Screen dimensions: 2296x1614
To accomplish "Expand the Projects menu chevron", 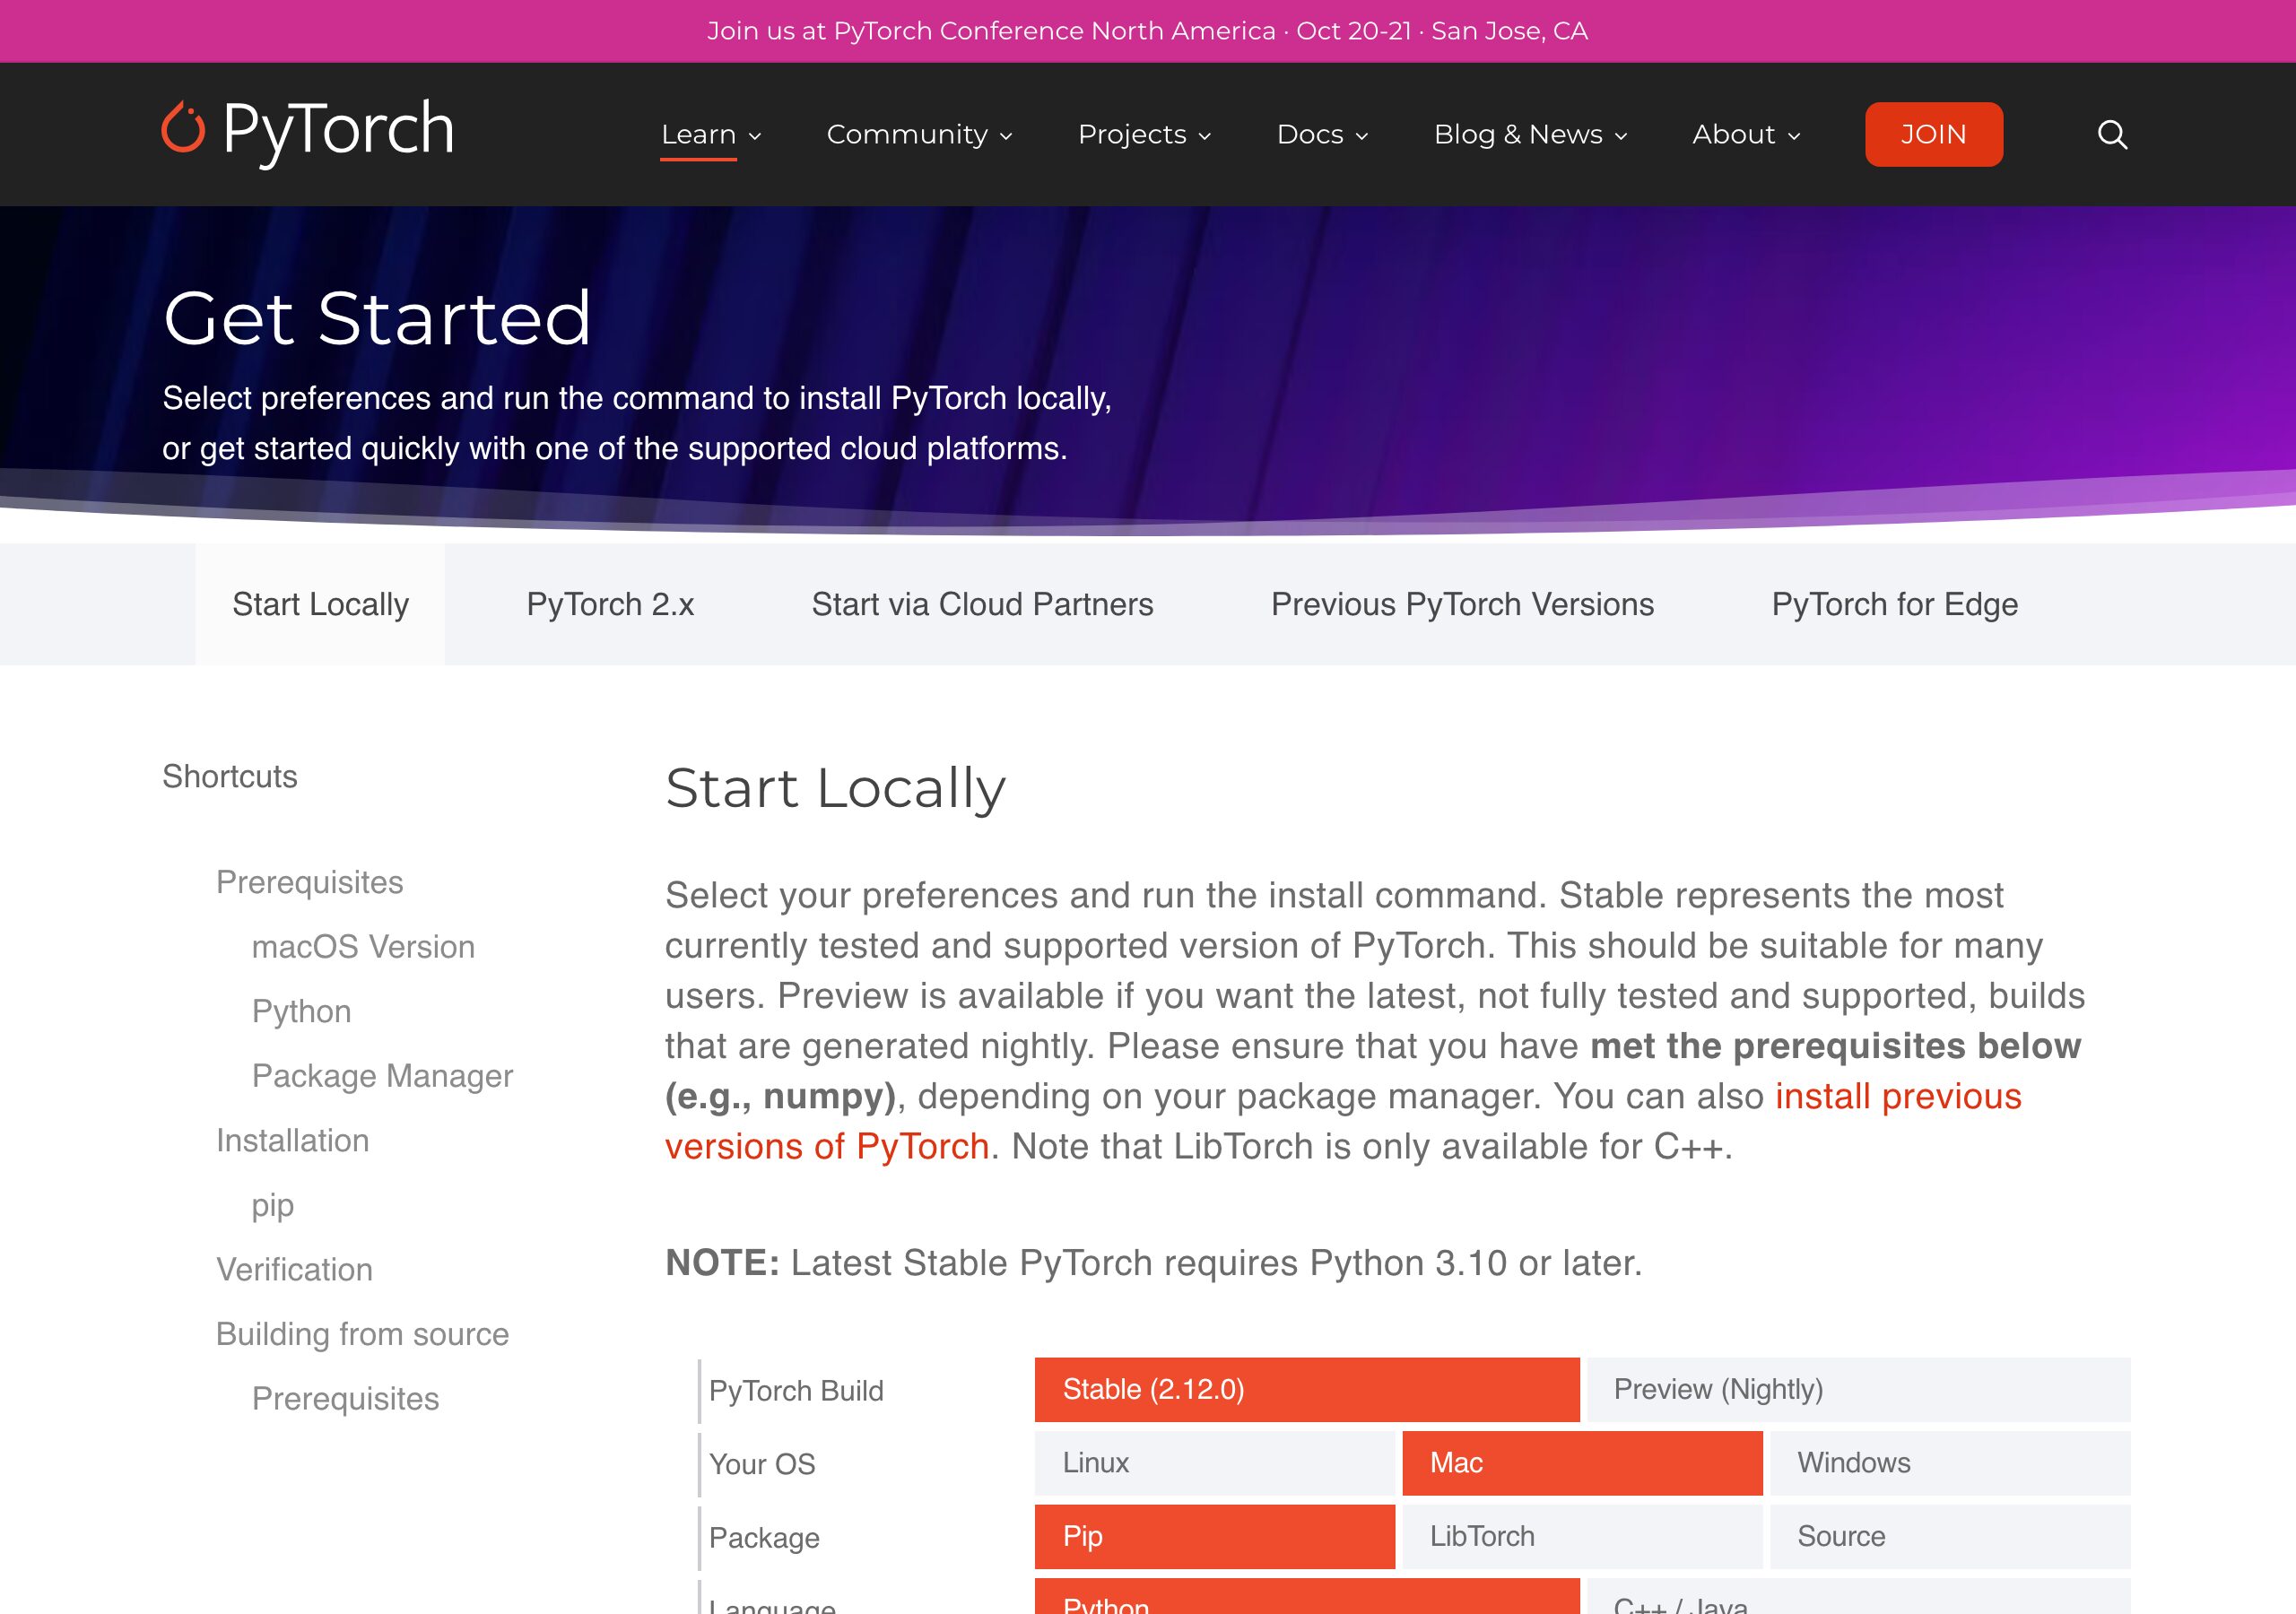I will tap(1205, 136).
